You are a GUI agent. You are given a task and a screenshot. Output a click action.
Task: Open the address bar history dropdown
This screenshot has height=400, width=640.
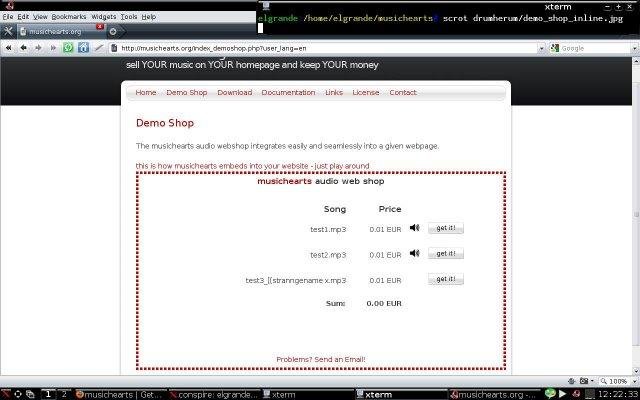[542, 49]
